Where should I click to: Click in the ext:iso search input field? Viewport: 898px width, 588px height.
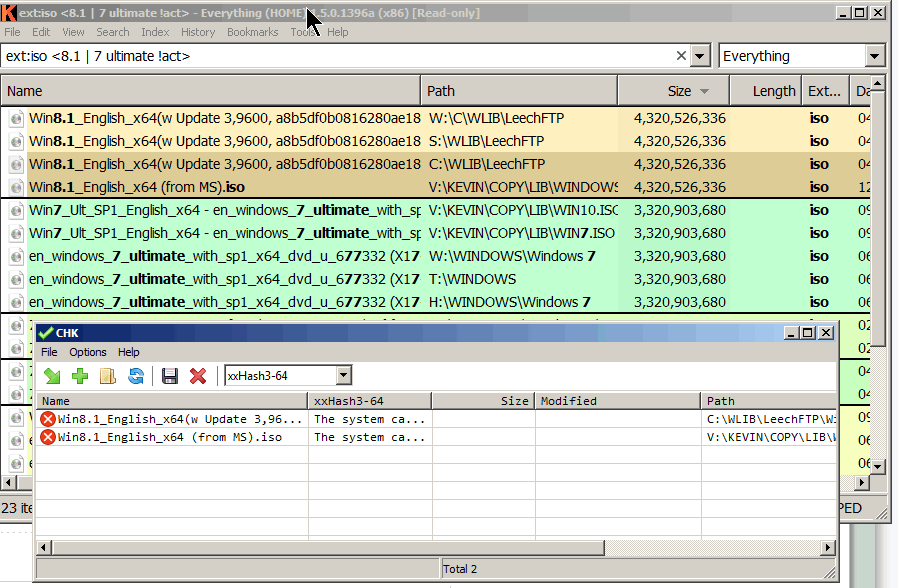click(x=338, y=56)
